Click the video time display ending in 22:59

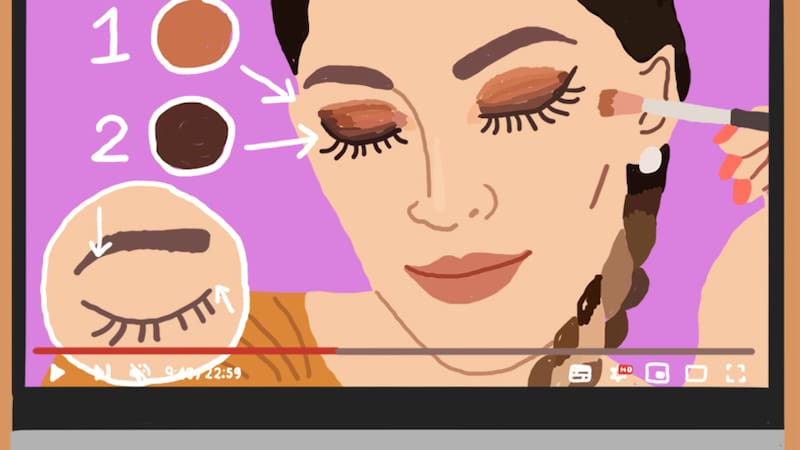pyautogui.click(x=204, y=373)
